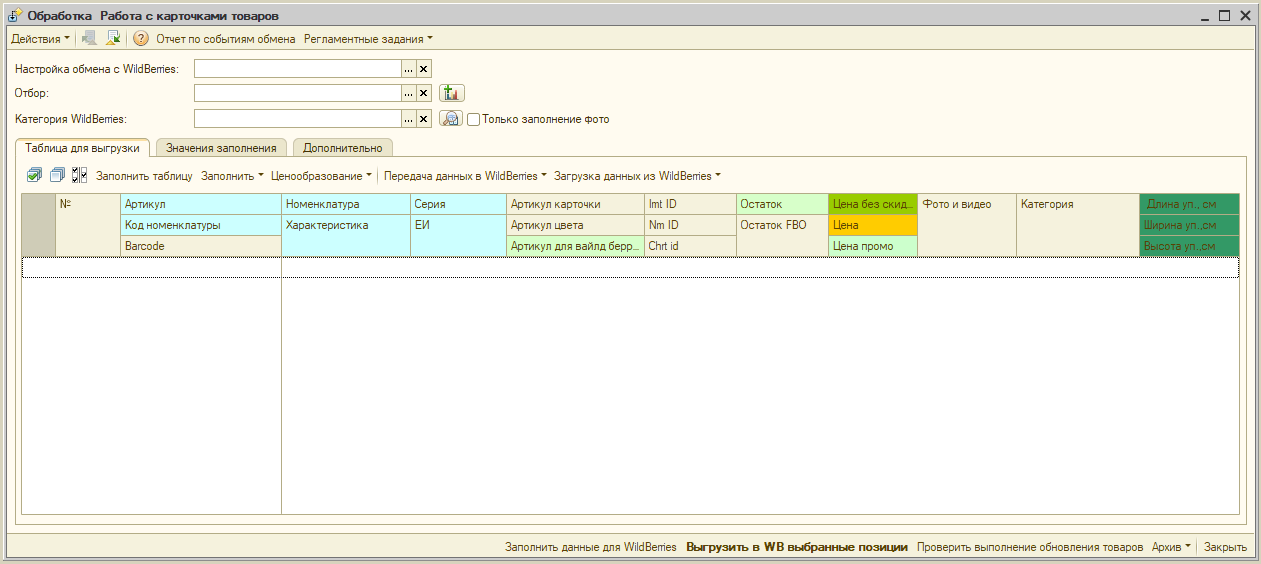Click Заполнить данные для WildBerries
This screenshot has height=564, width=1261.
point(591,547)
